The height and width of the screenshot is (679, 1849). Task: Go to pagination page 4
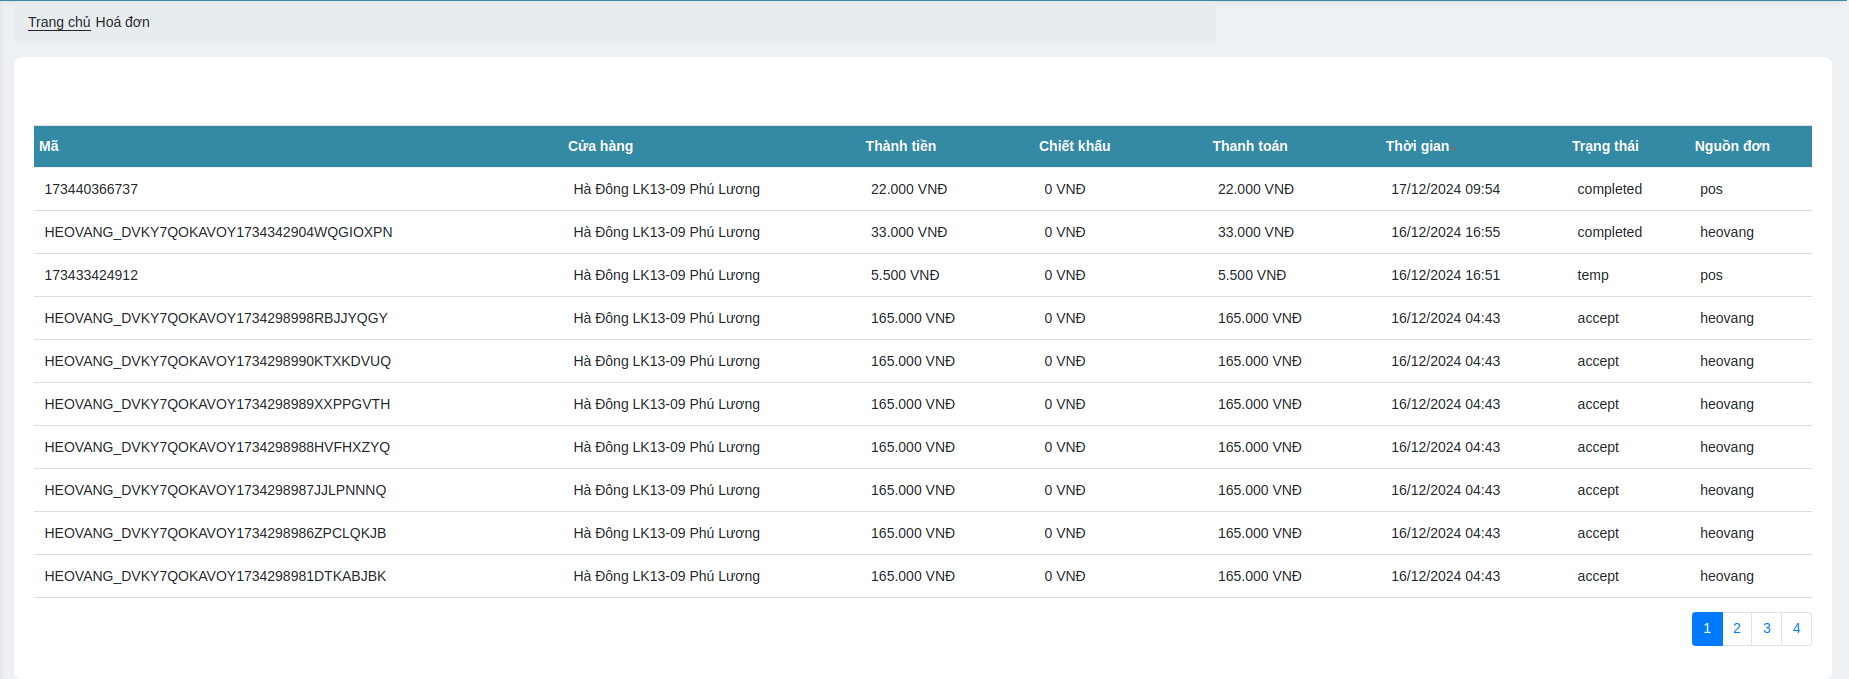[x=1796, y=628]
